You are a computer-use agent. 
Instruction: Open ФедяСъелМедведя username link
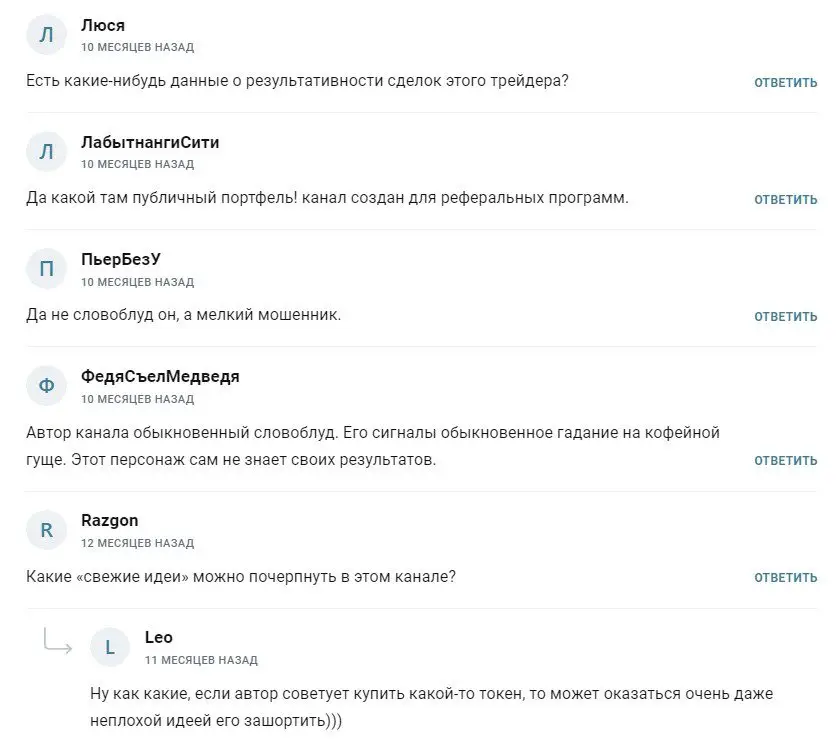pos(160,377)
